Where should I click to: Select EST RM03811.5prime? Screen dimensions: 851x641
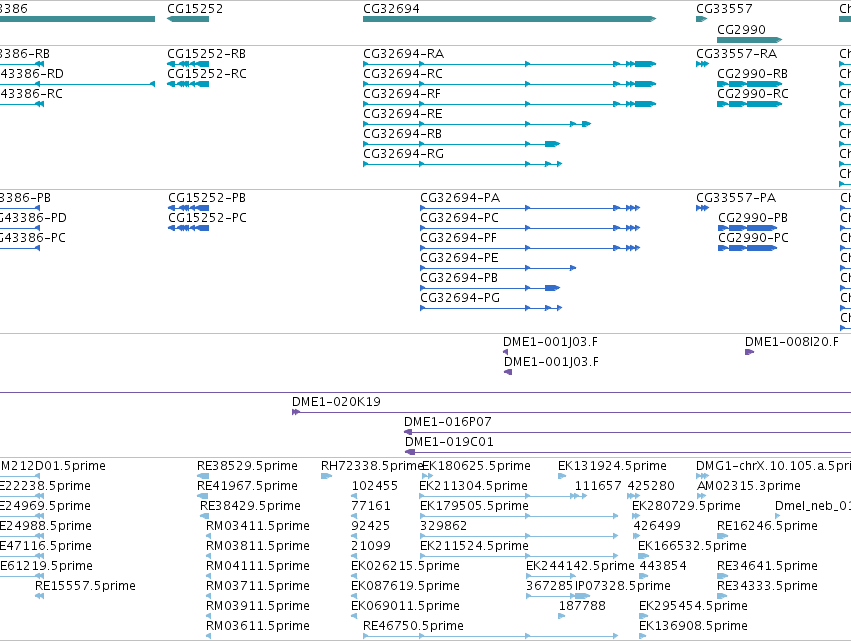258,547
